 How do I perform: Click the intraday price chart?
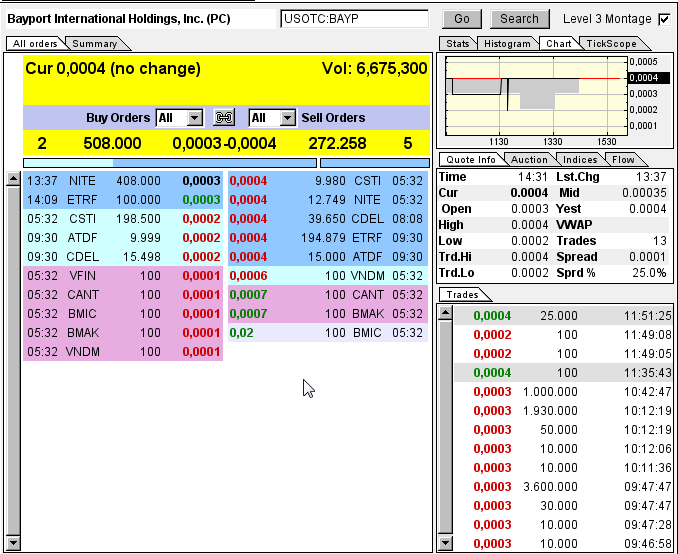[536, 96]
